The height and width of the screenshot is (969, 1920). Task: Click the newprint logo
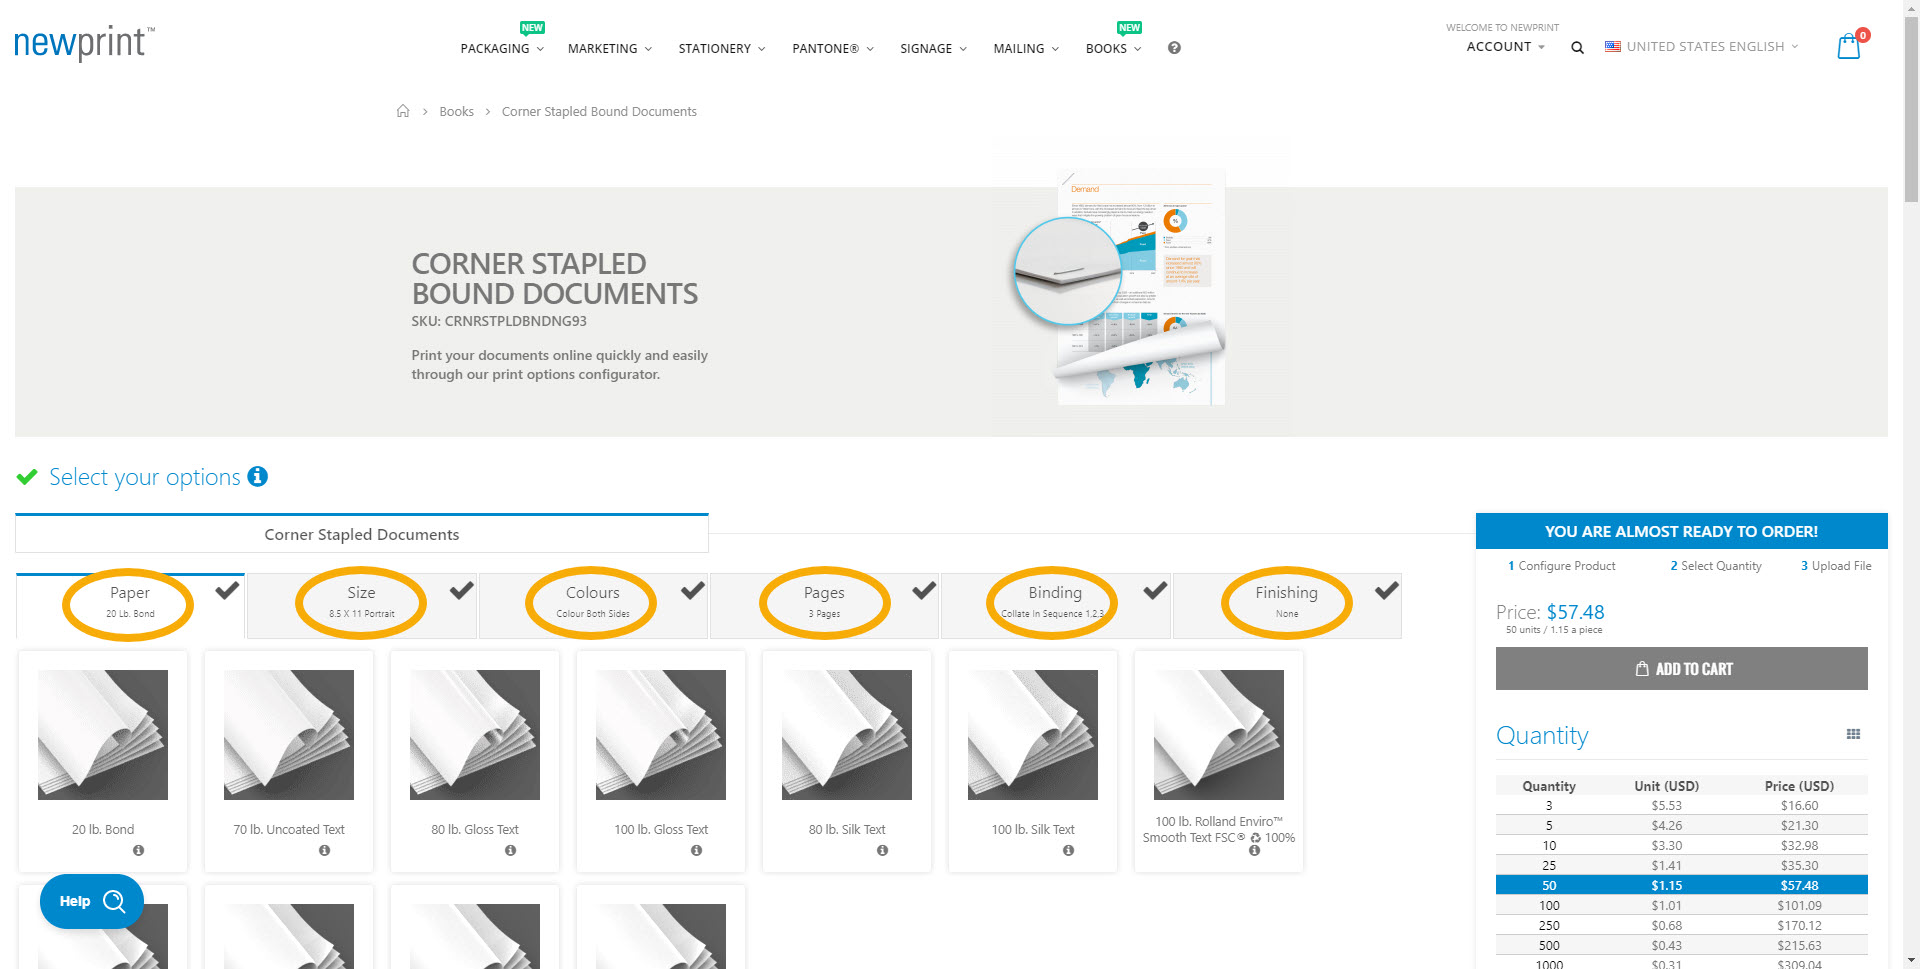[x=84, y=43]
